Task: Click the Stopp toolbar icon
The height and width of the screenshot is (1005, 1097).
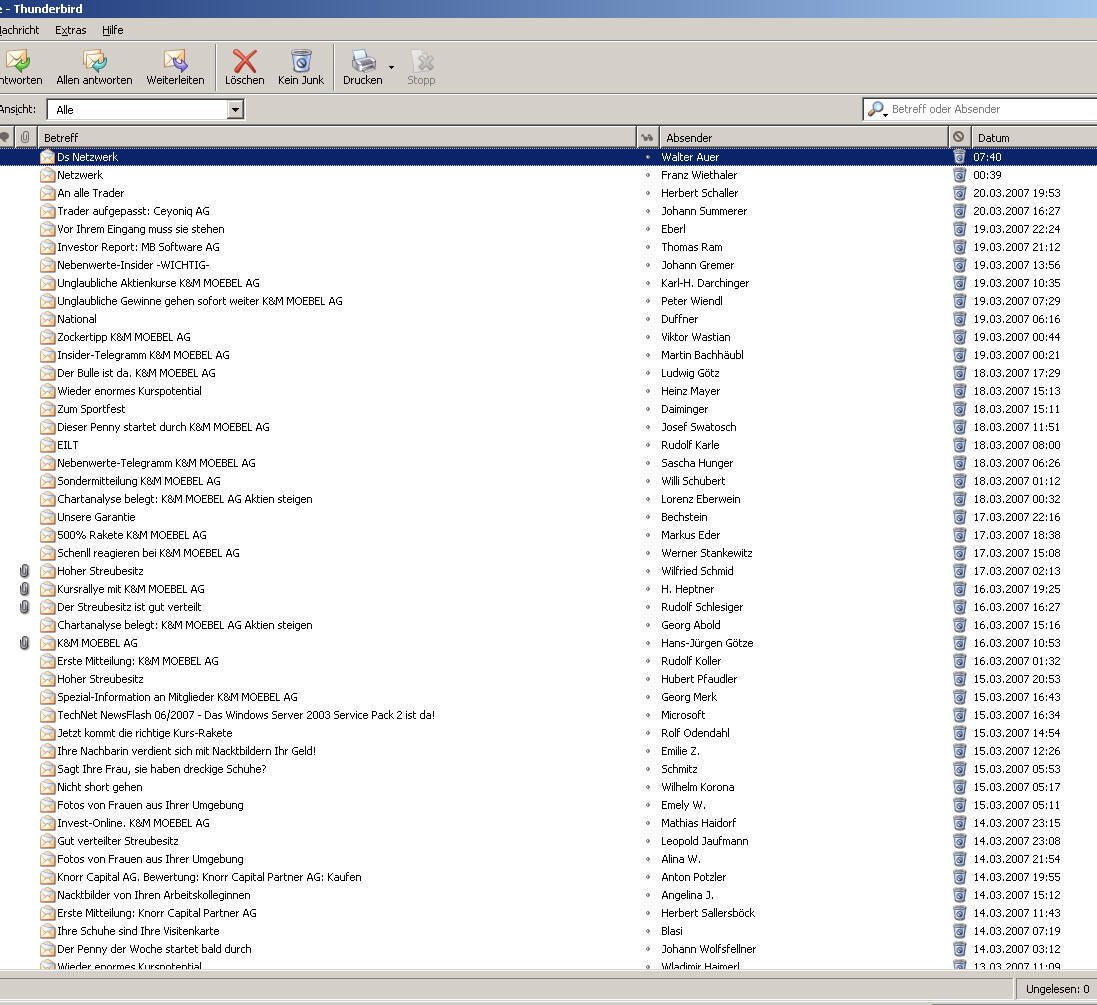Action: pyautogui.click(x=422, y=61)
